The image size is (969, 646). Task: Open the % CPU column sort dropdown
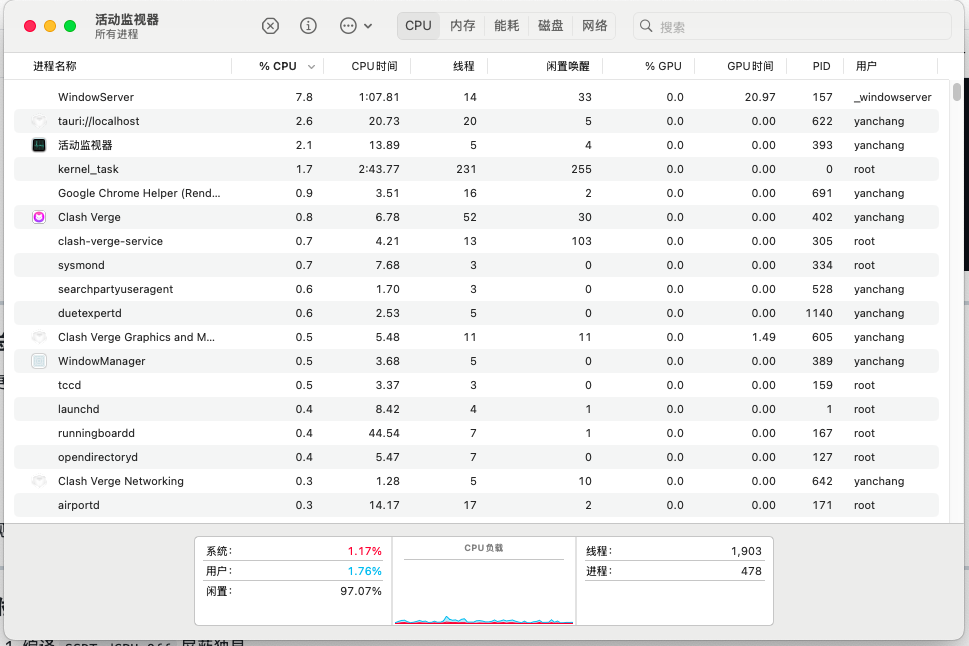(310, 66)
